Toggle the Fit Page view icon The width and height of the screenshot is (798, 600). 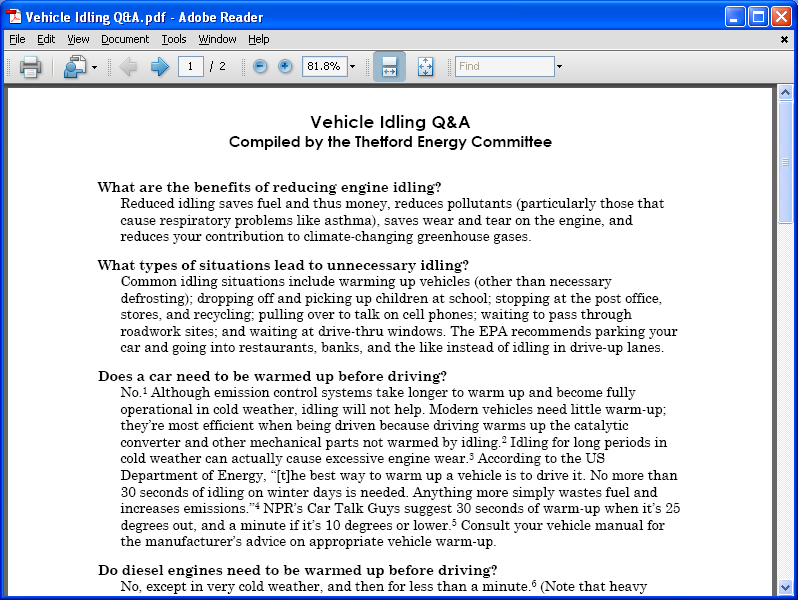tap(425, 67)
